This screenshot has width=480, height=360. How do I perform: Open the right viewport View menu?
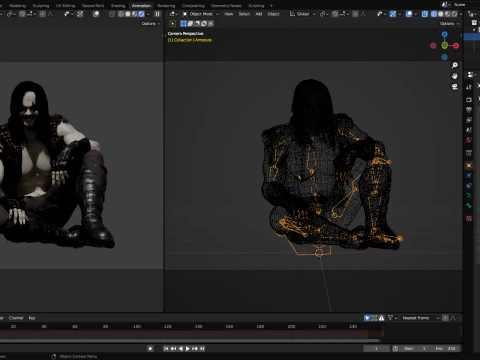[x=228, y=14]
